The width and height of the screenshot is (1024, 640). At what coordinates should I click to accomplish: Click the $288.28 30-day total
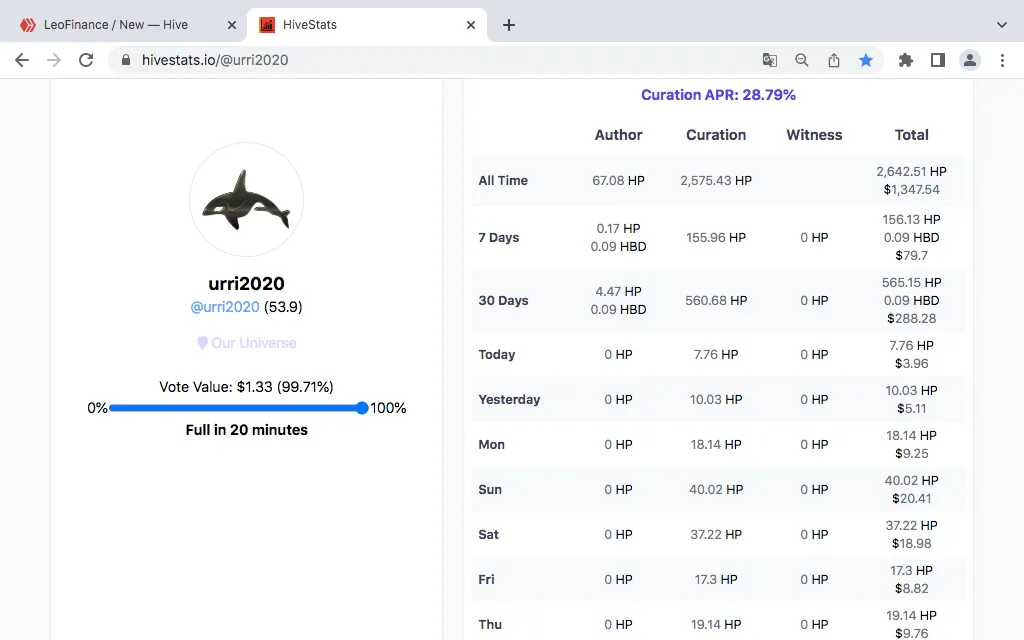point(912,319)
